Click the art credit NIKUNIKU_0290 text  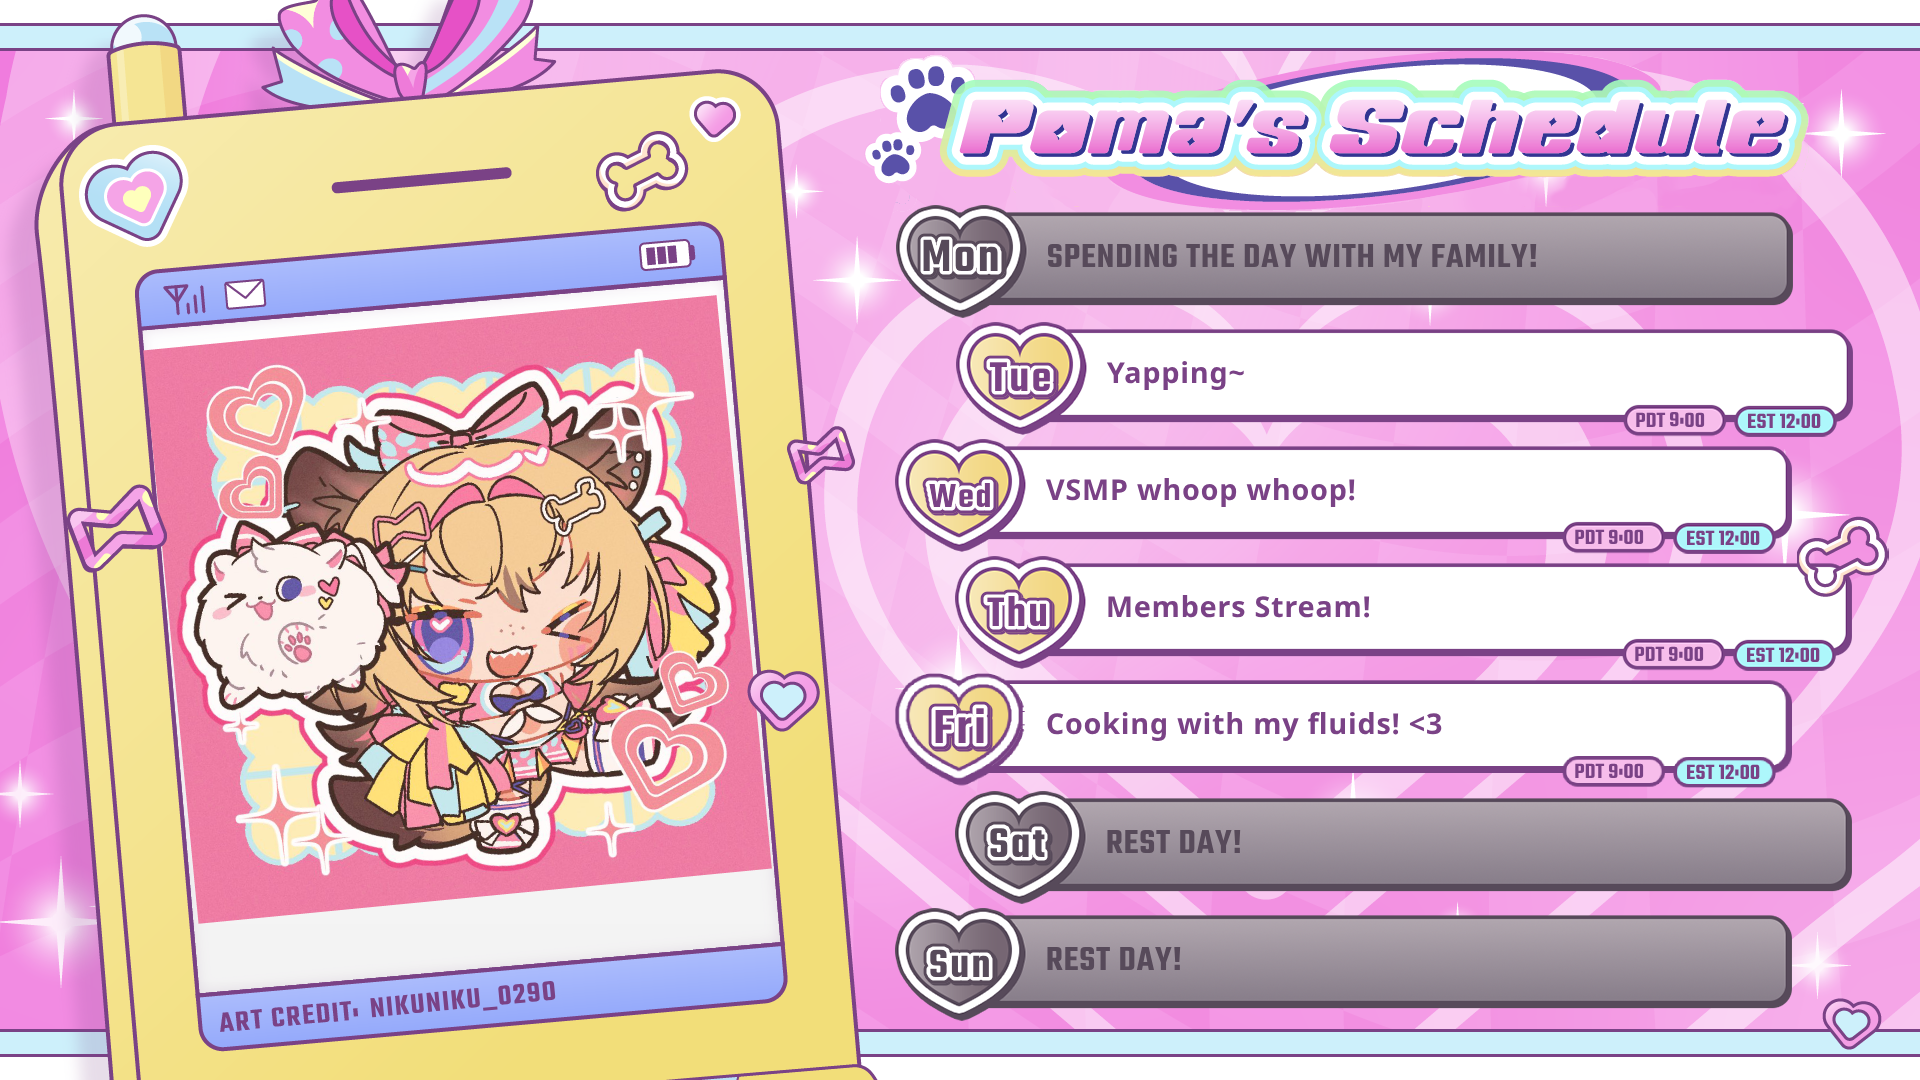click(388, 1006)
